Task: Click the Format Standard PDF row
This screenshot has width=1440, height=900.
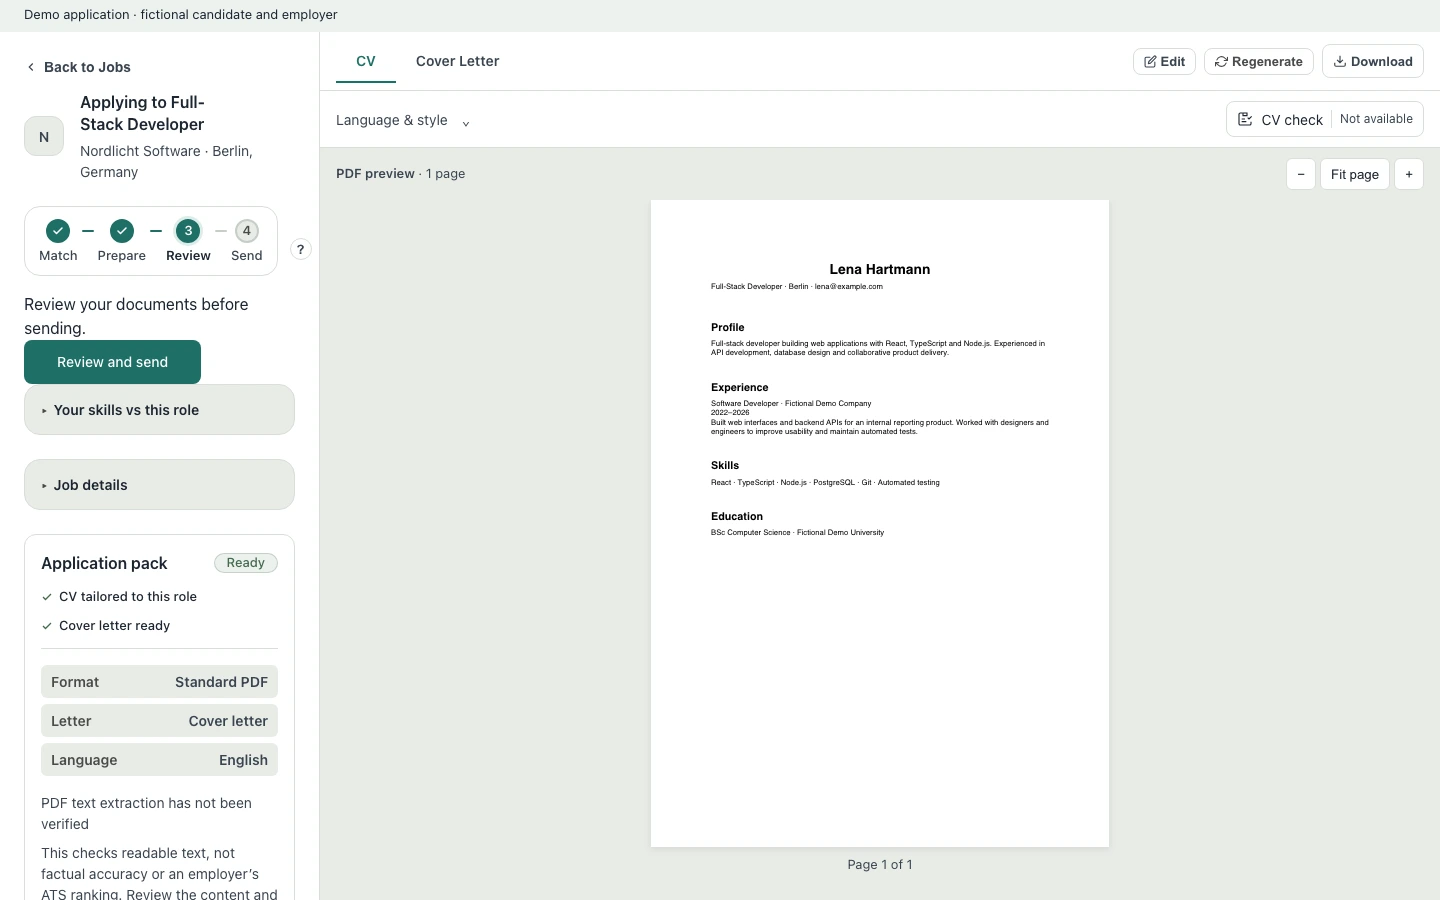Action: pyautogui.click(x=159, y=682)
